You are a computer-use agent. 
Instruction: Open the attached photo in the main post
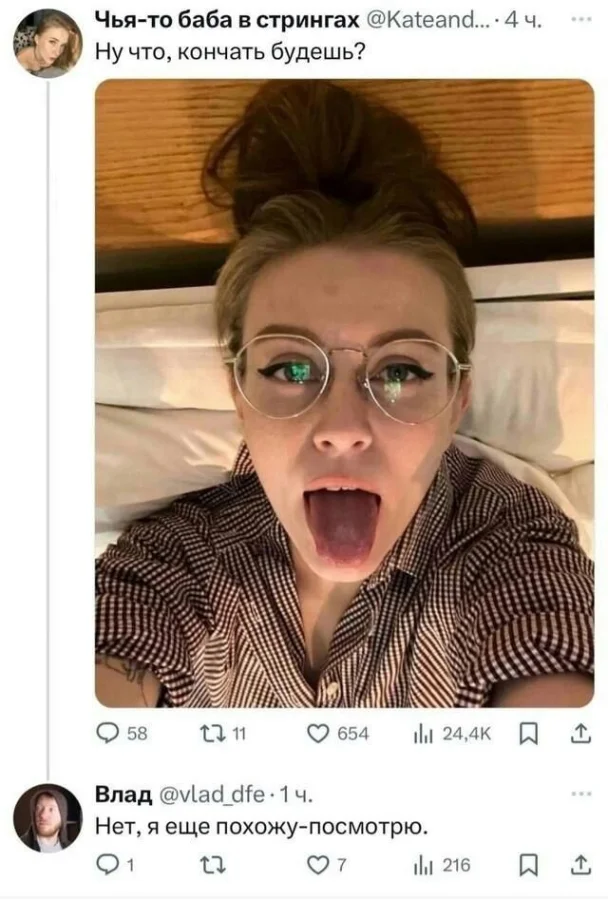(x=344, y=393)
